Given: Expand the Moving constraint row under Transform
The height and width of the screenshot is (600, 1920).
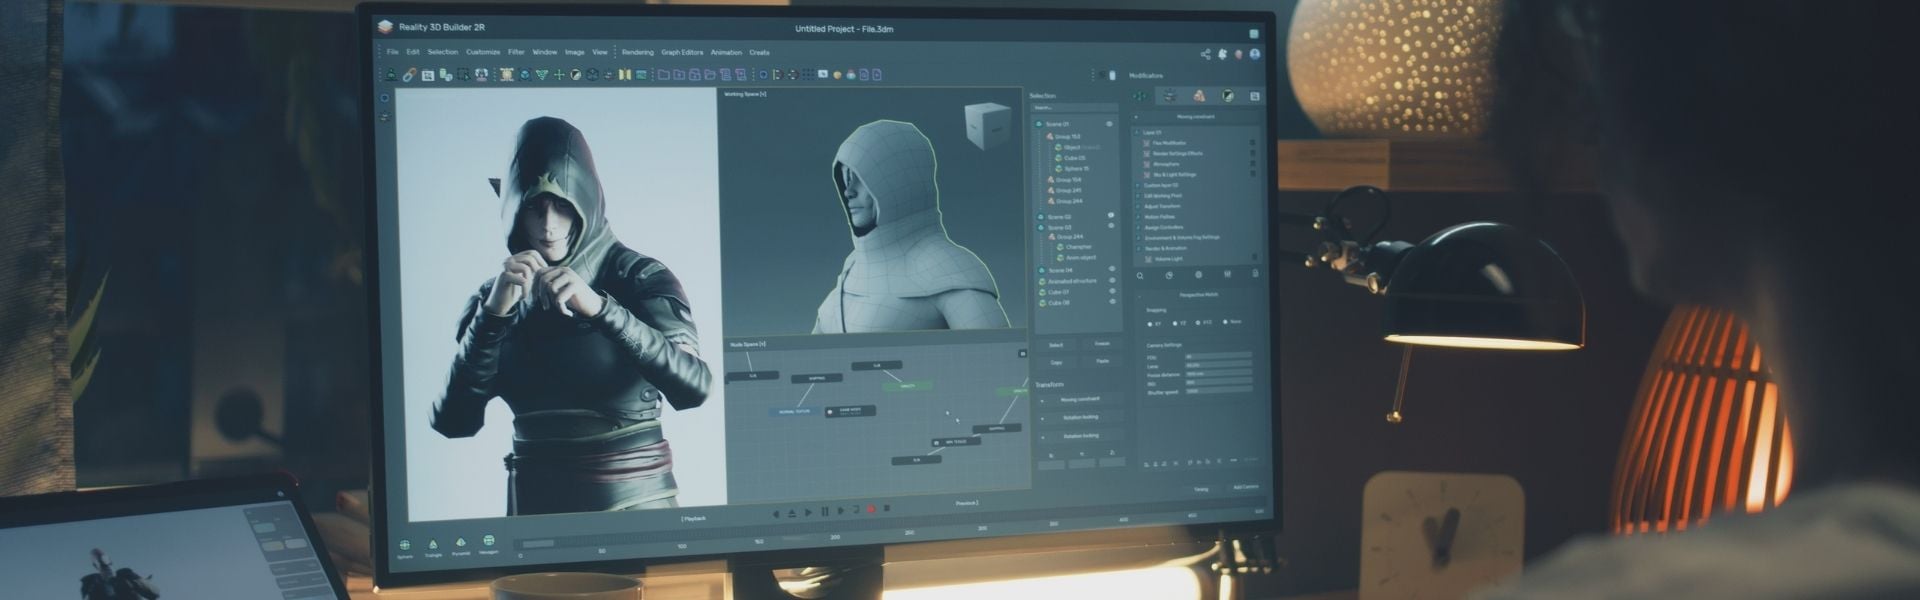Looking at the screenshot, I should click(x=1043, y=400).
